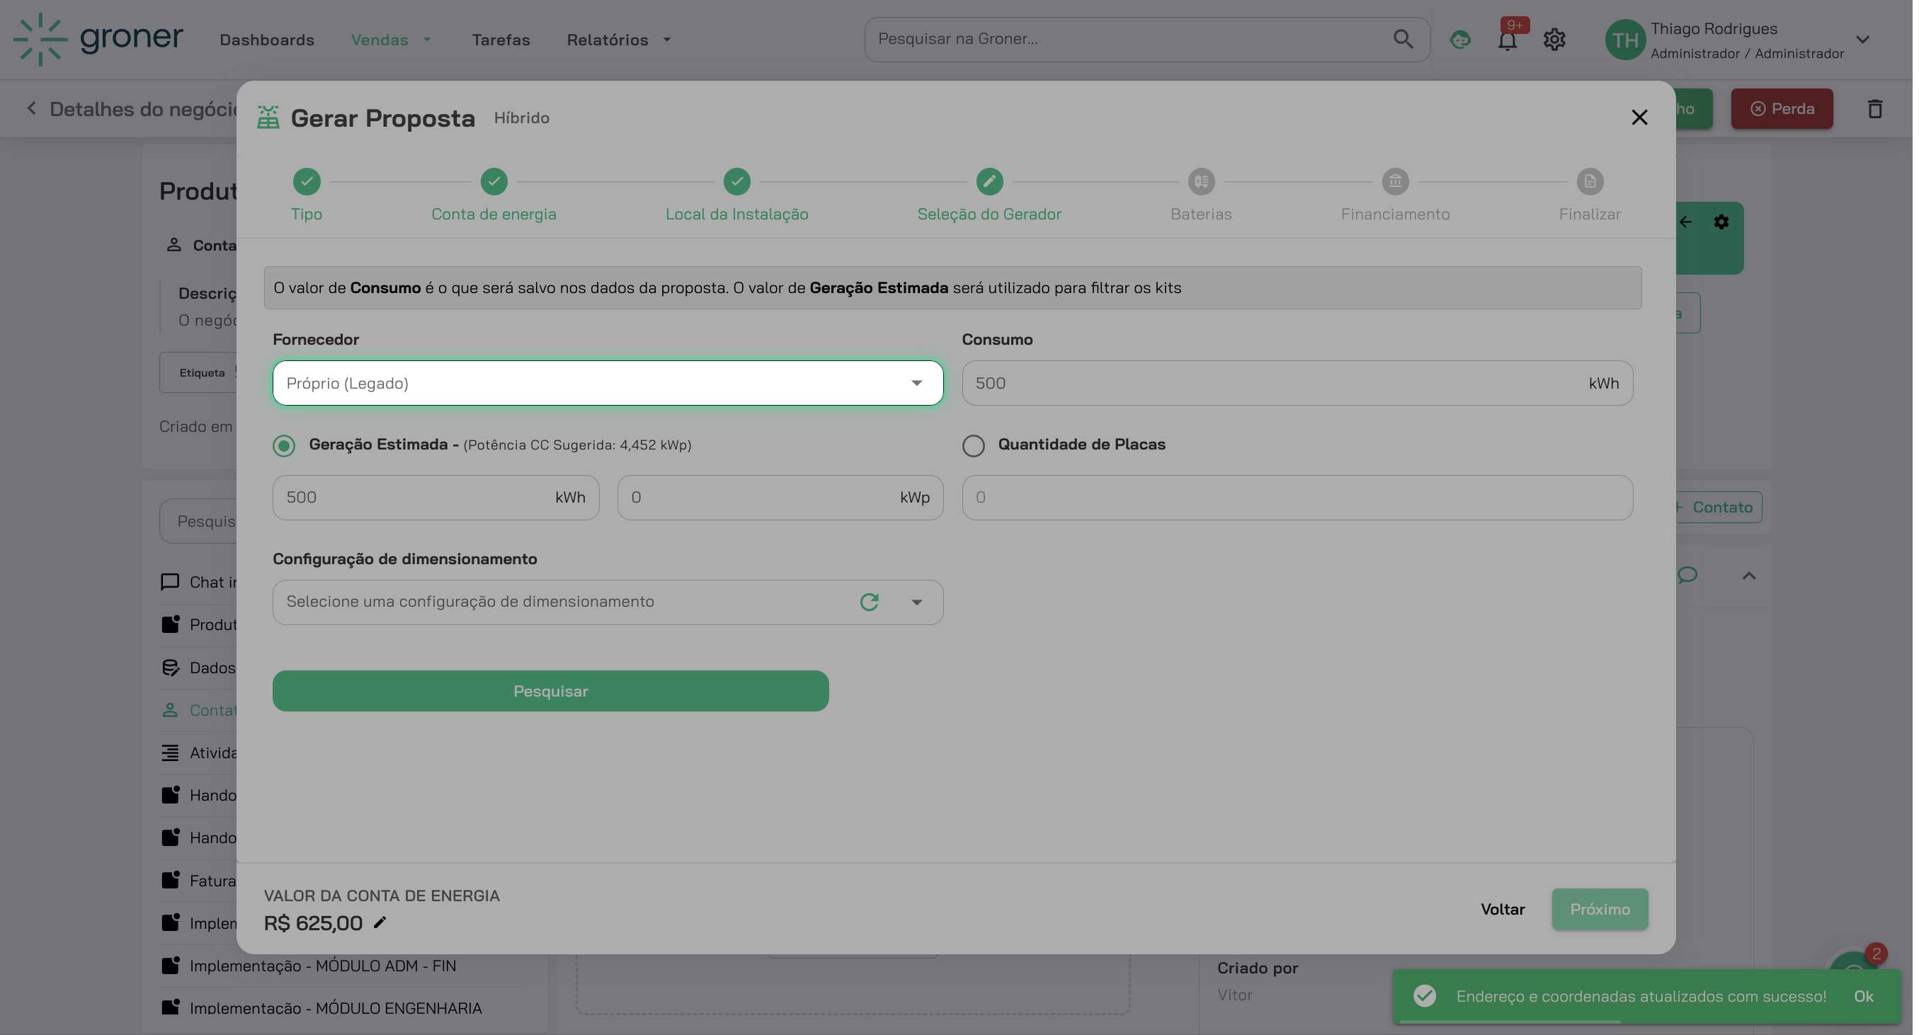Viewport: 1919px width, 1035px height.
Task: Click the search magnifier icon
Action: click(x=1405, y=39)
